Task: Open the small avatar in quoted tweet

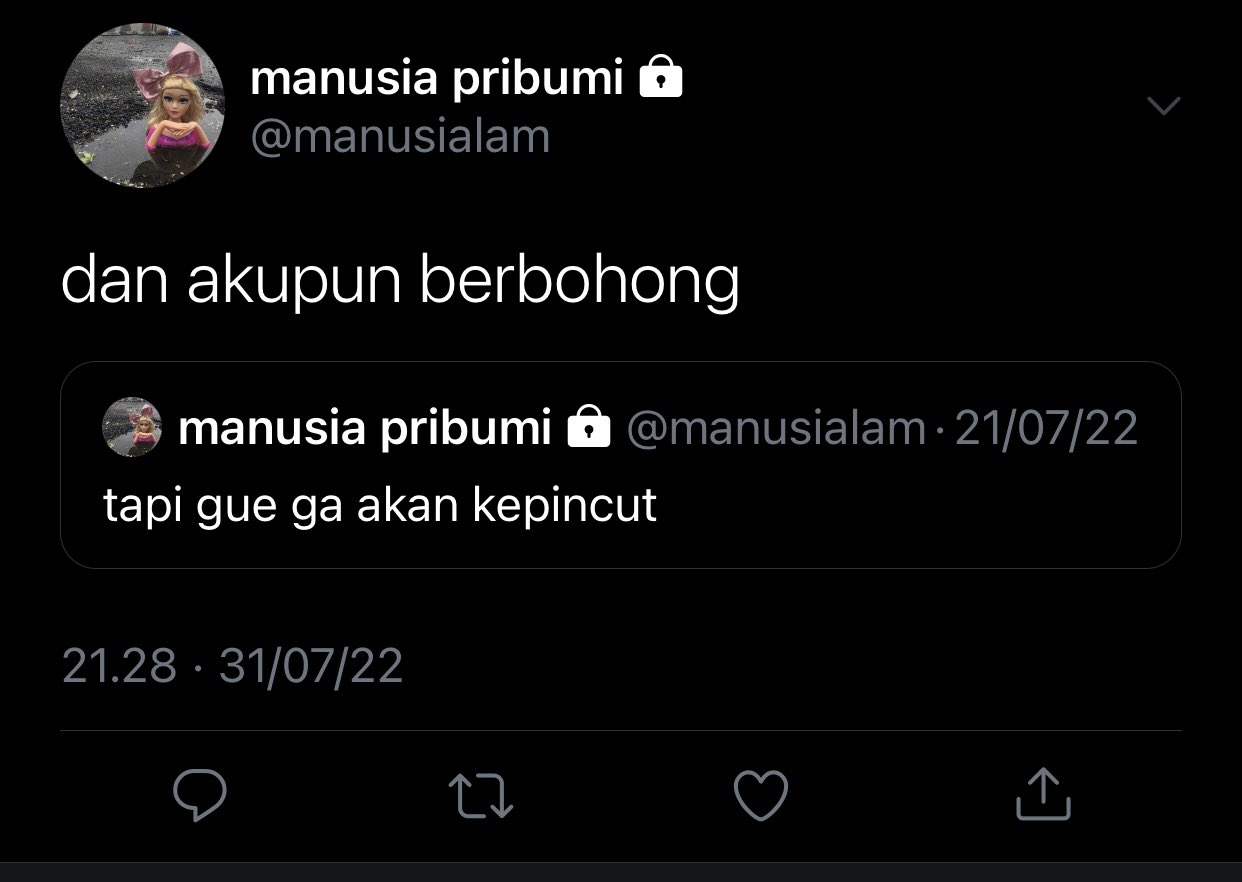Action: tap(133, 427)
